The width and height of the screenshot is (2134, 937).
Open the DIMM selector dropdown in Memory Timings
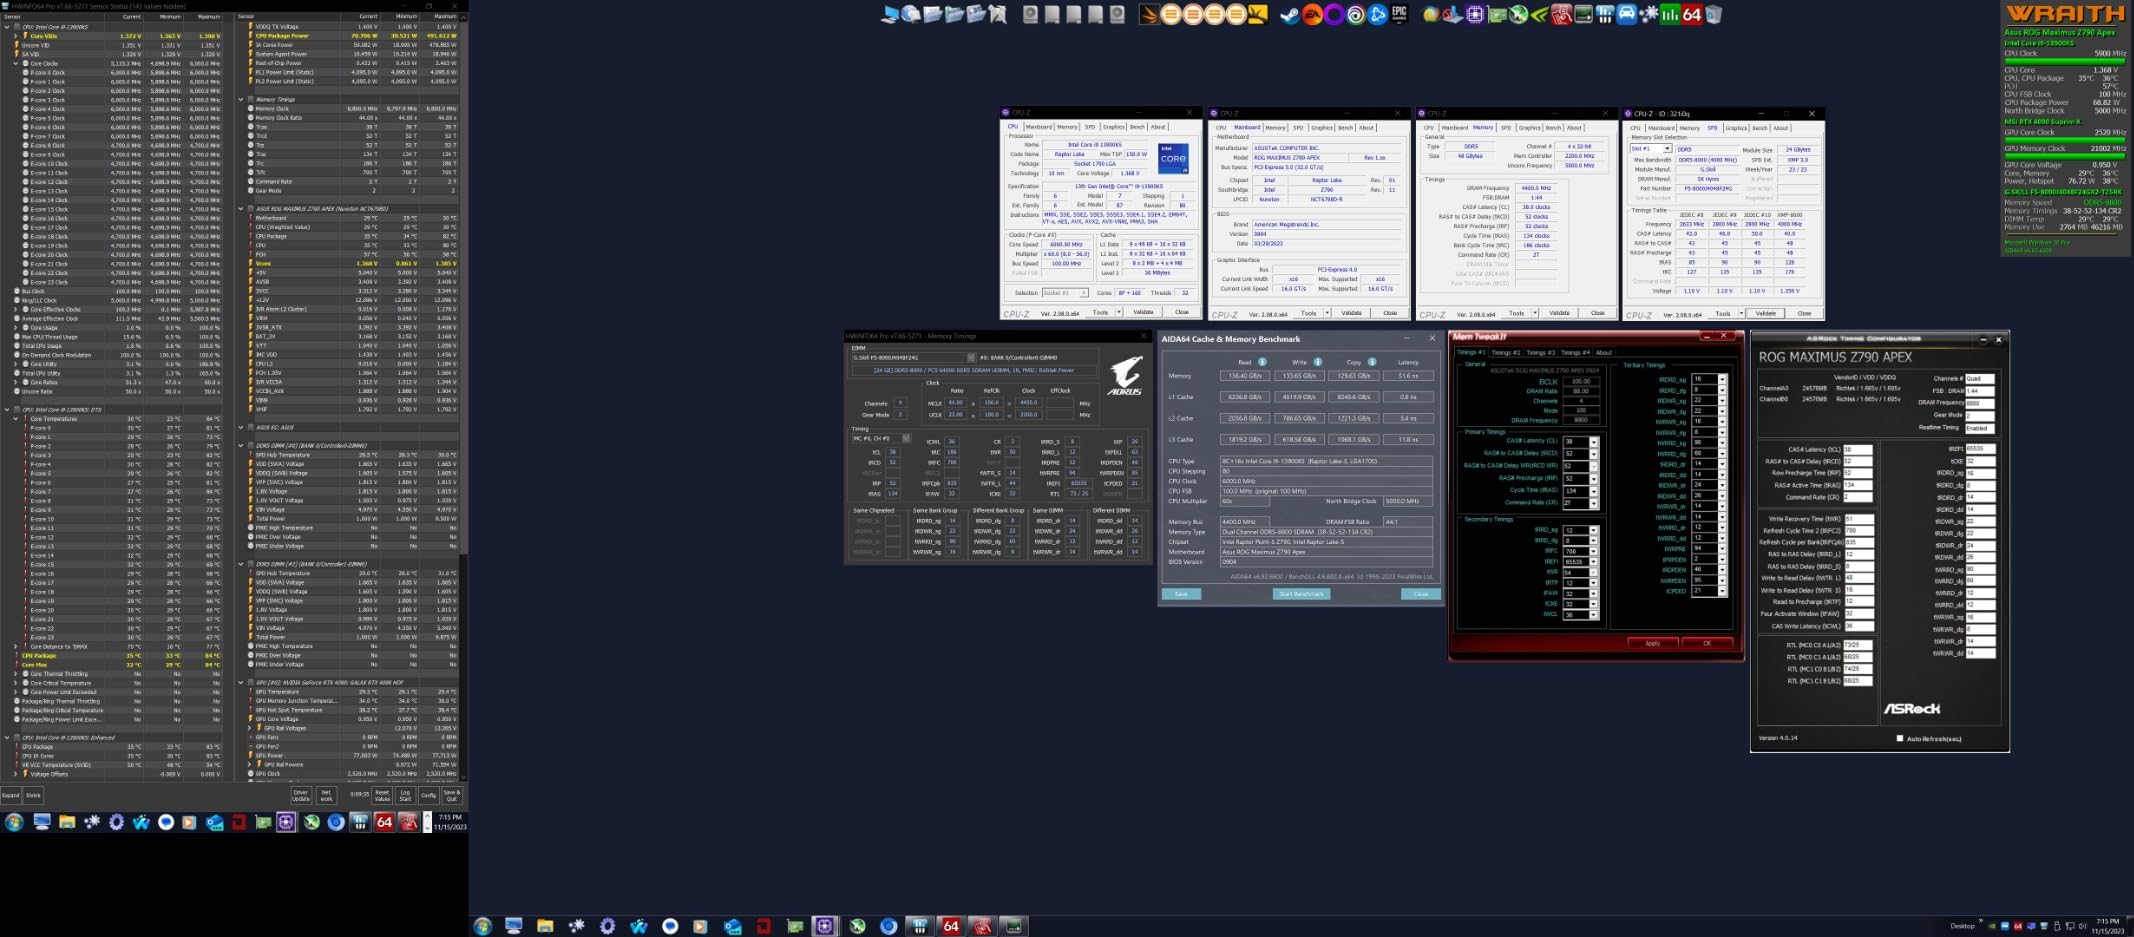[970, 357]
